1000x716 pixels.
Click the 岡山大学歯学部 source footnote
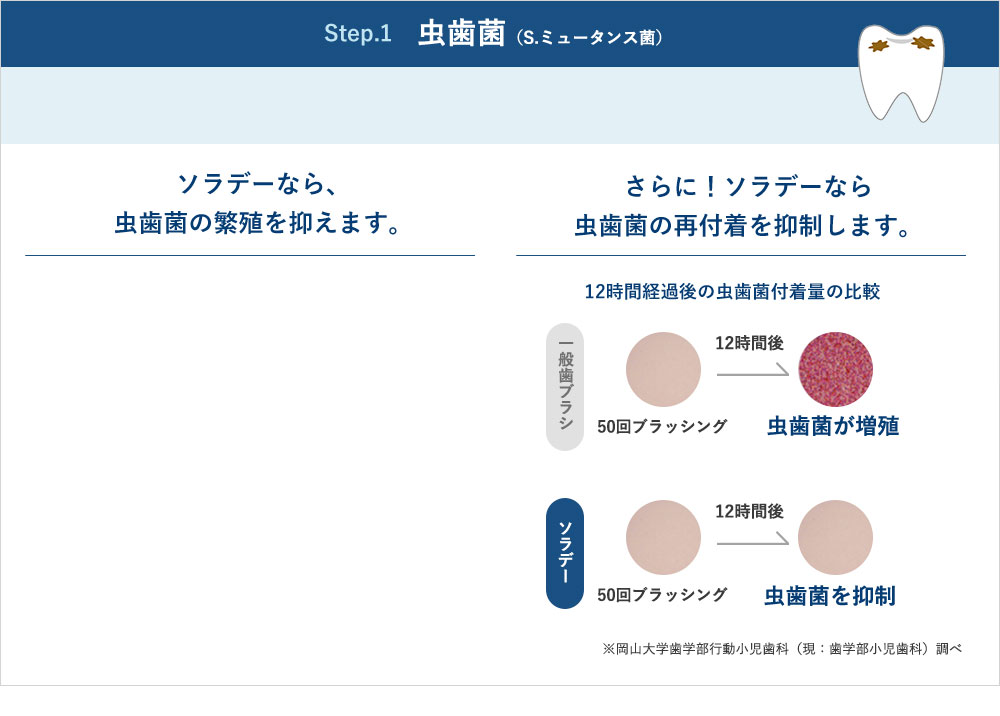[782, 648]
